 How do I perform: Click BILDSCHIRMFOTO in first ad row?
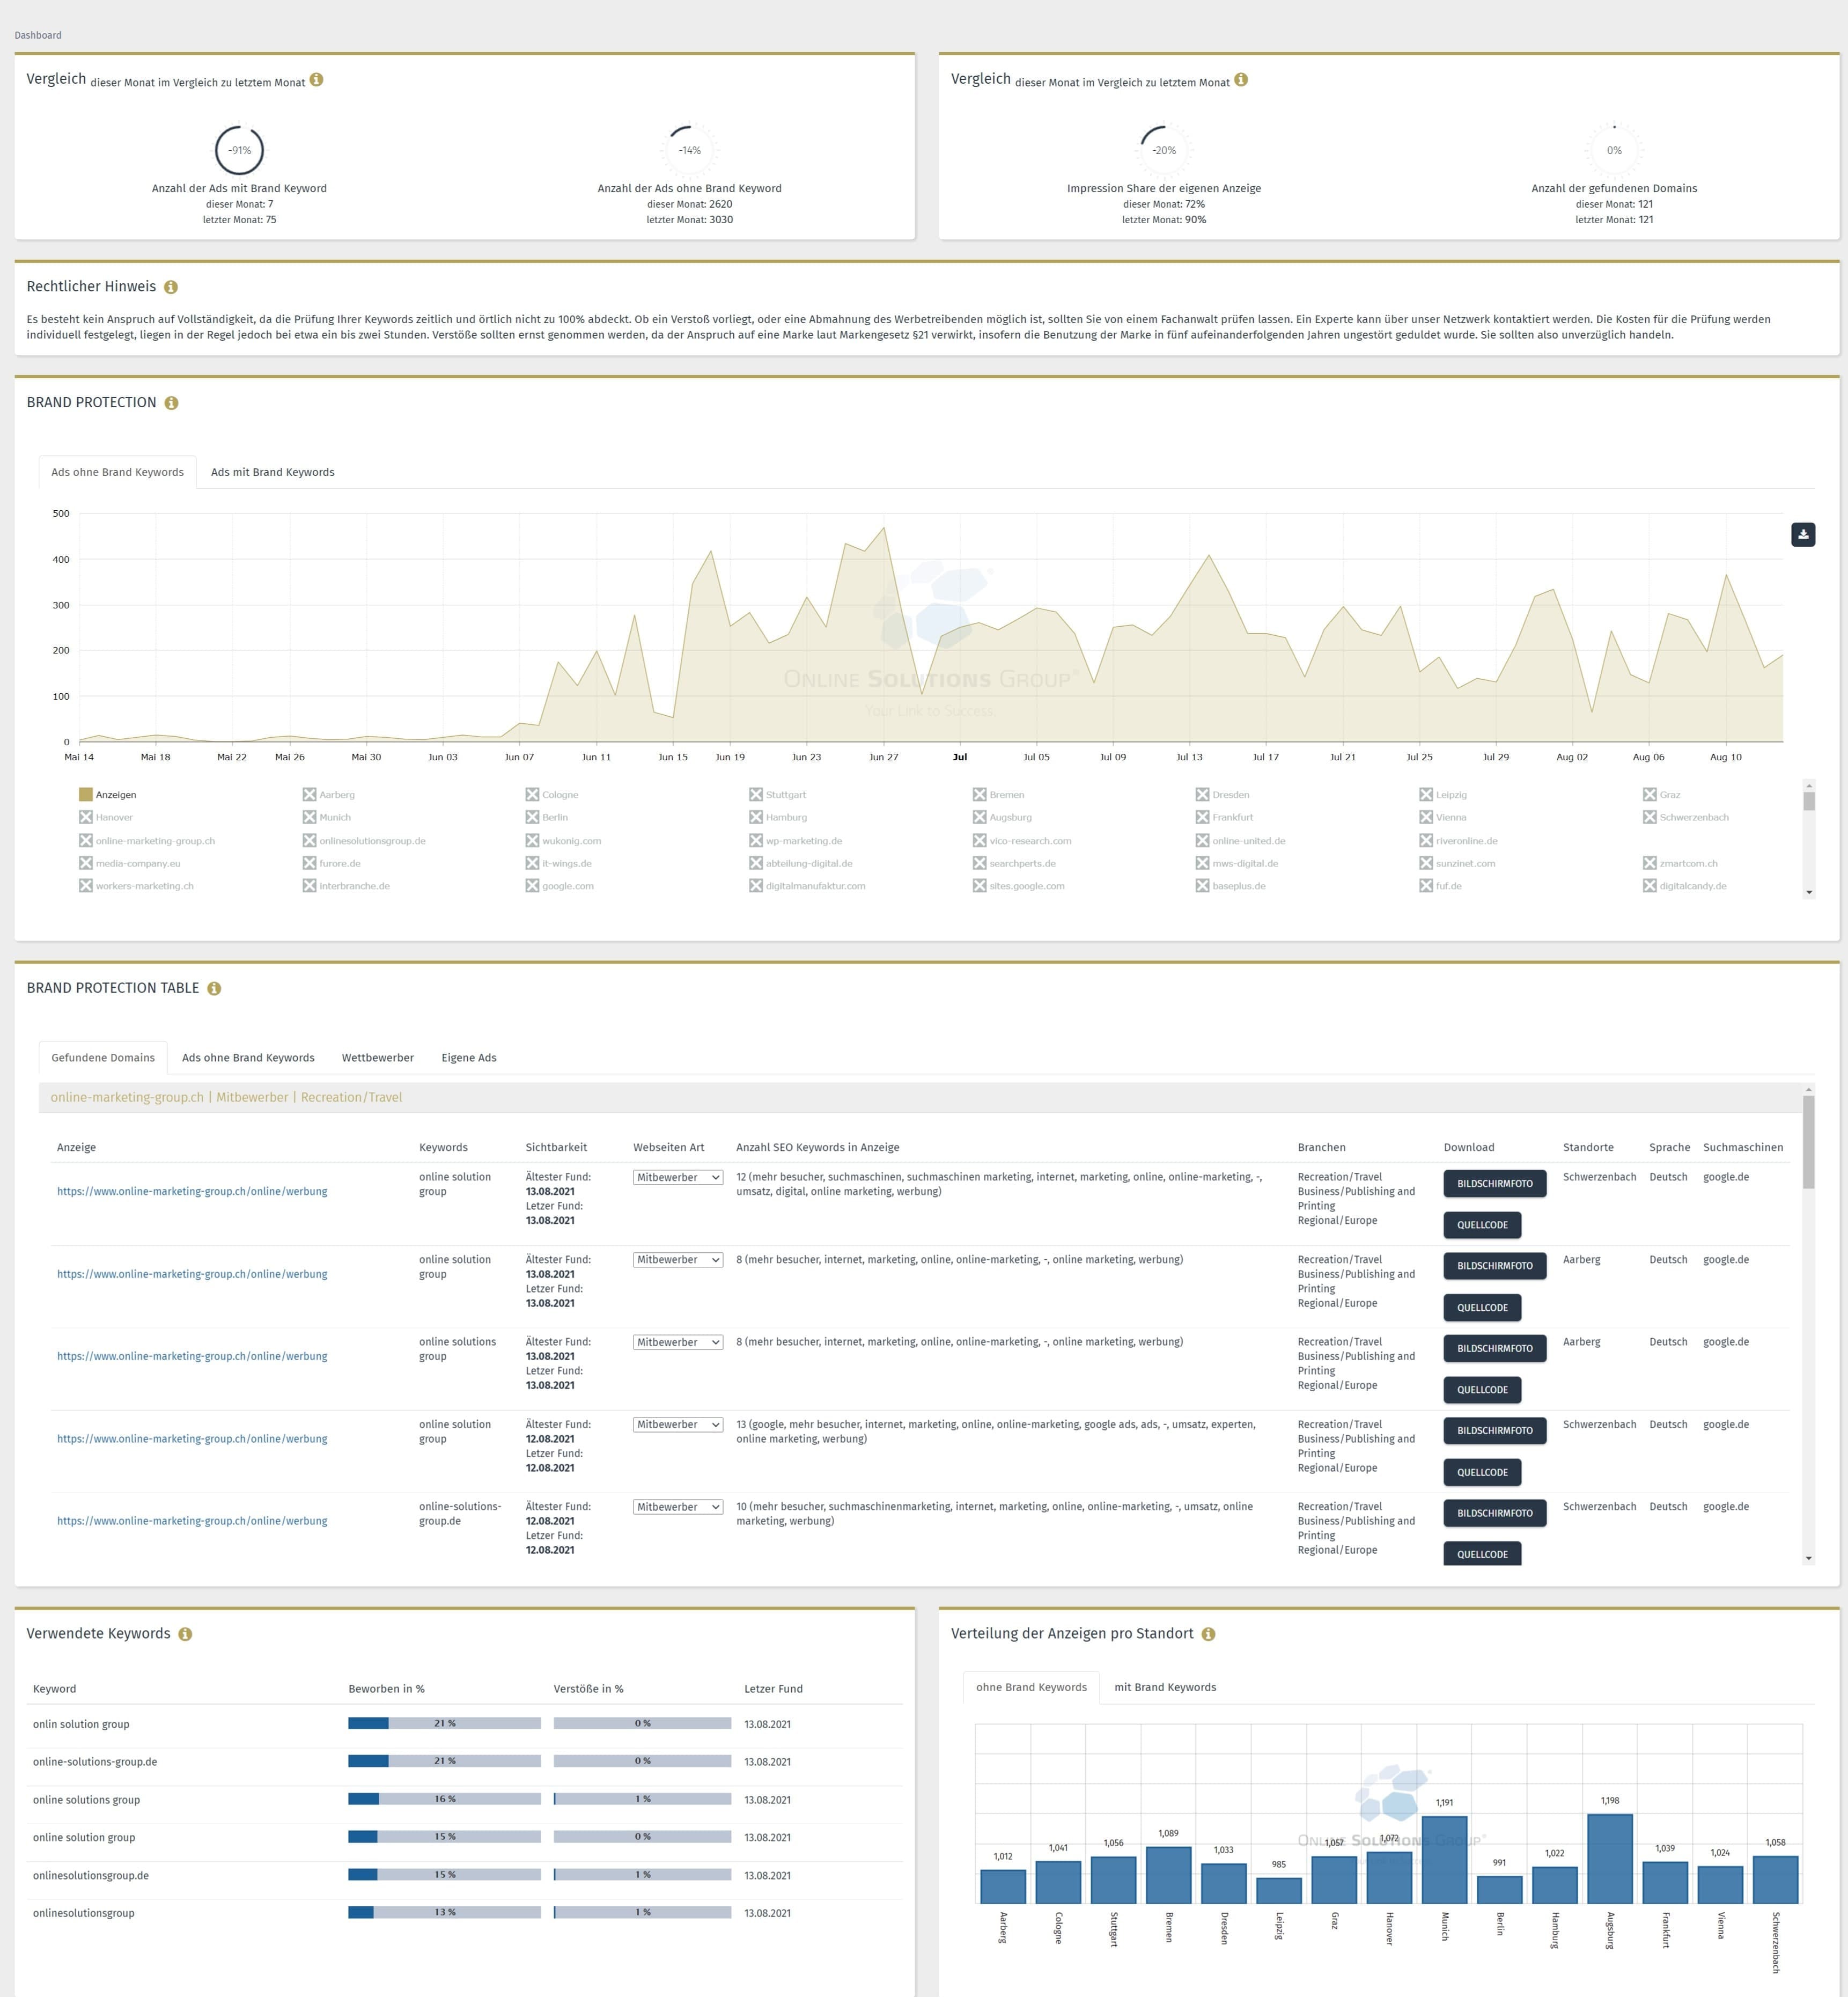pos(1495,1184)
